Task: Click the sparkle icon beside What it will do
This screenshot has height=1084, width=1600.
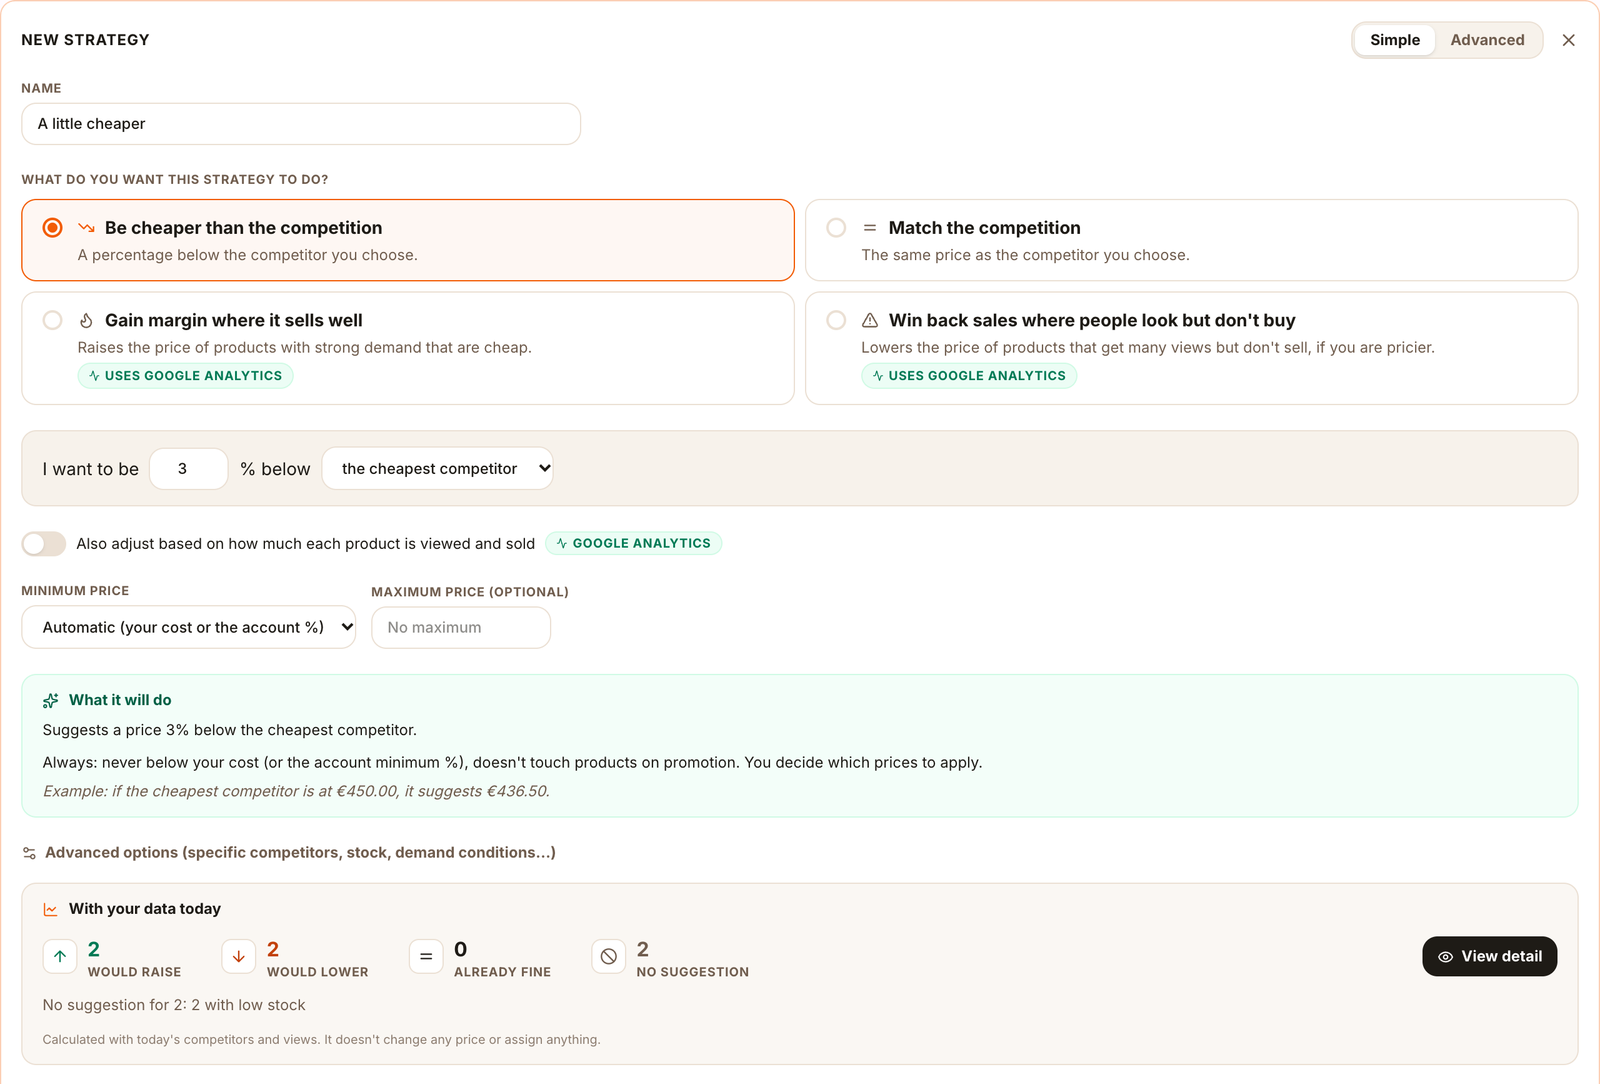Action: [51, 701]
